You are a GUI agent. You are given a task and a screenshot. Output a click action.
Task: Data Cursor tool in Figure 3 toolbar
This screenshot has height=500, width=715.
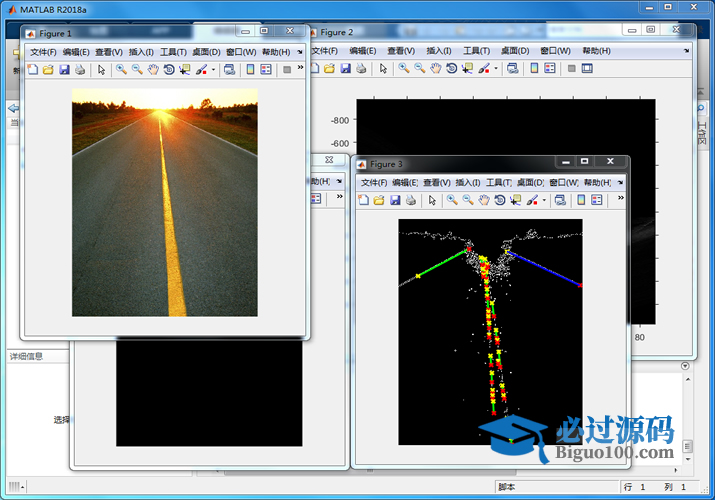(x=515, y=200)
